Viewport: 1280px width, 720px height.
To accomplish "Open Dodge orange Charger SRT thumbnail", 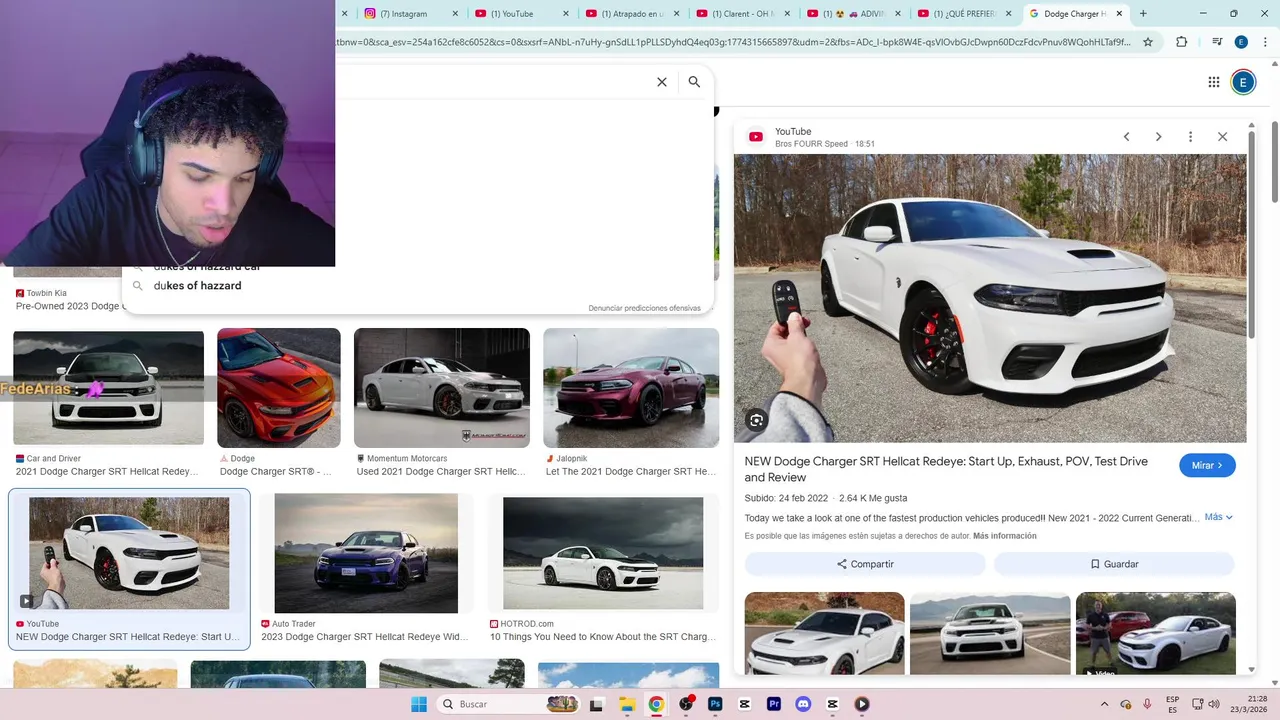I will [x=279, y=388].
